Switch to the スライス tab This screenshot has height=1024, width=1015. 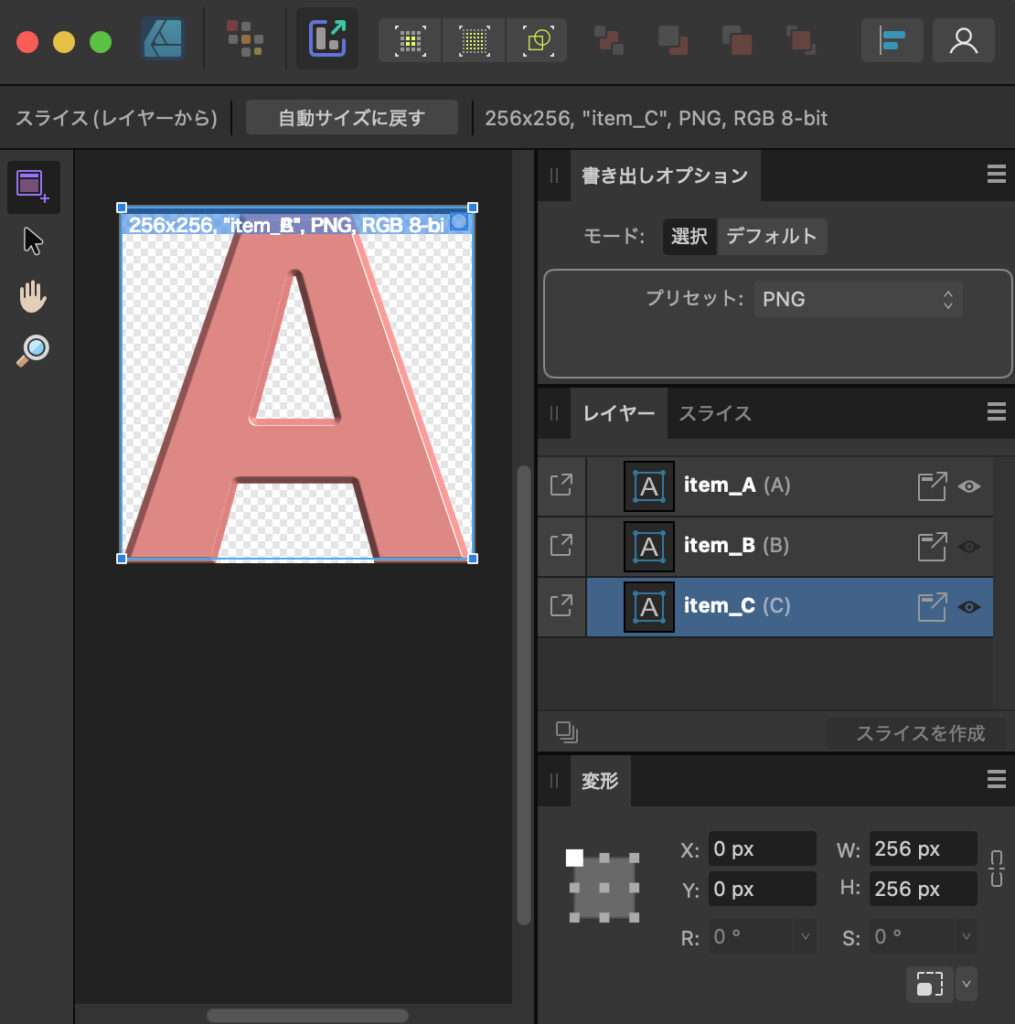pos(715,413)
